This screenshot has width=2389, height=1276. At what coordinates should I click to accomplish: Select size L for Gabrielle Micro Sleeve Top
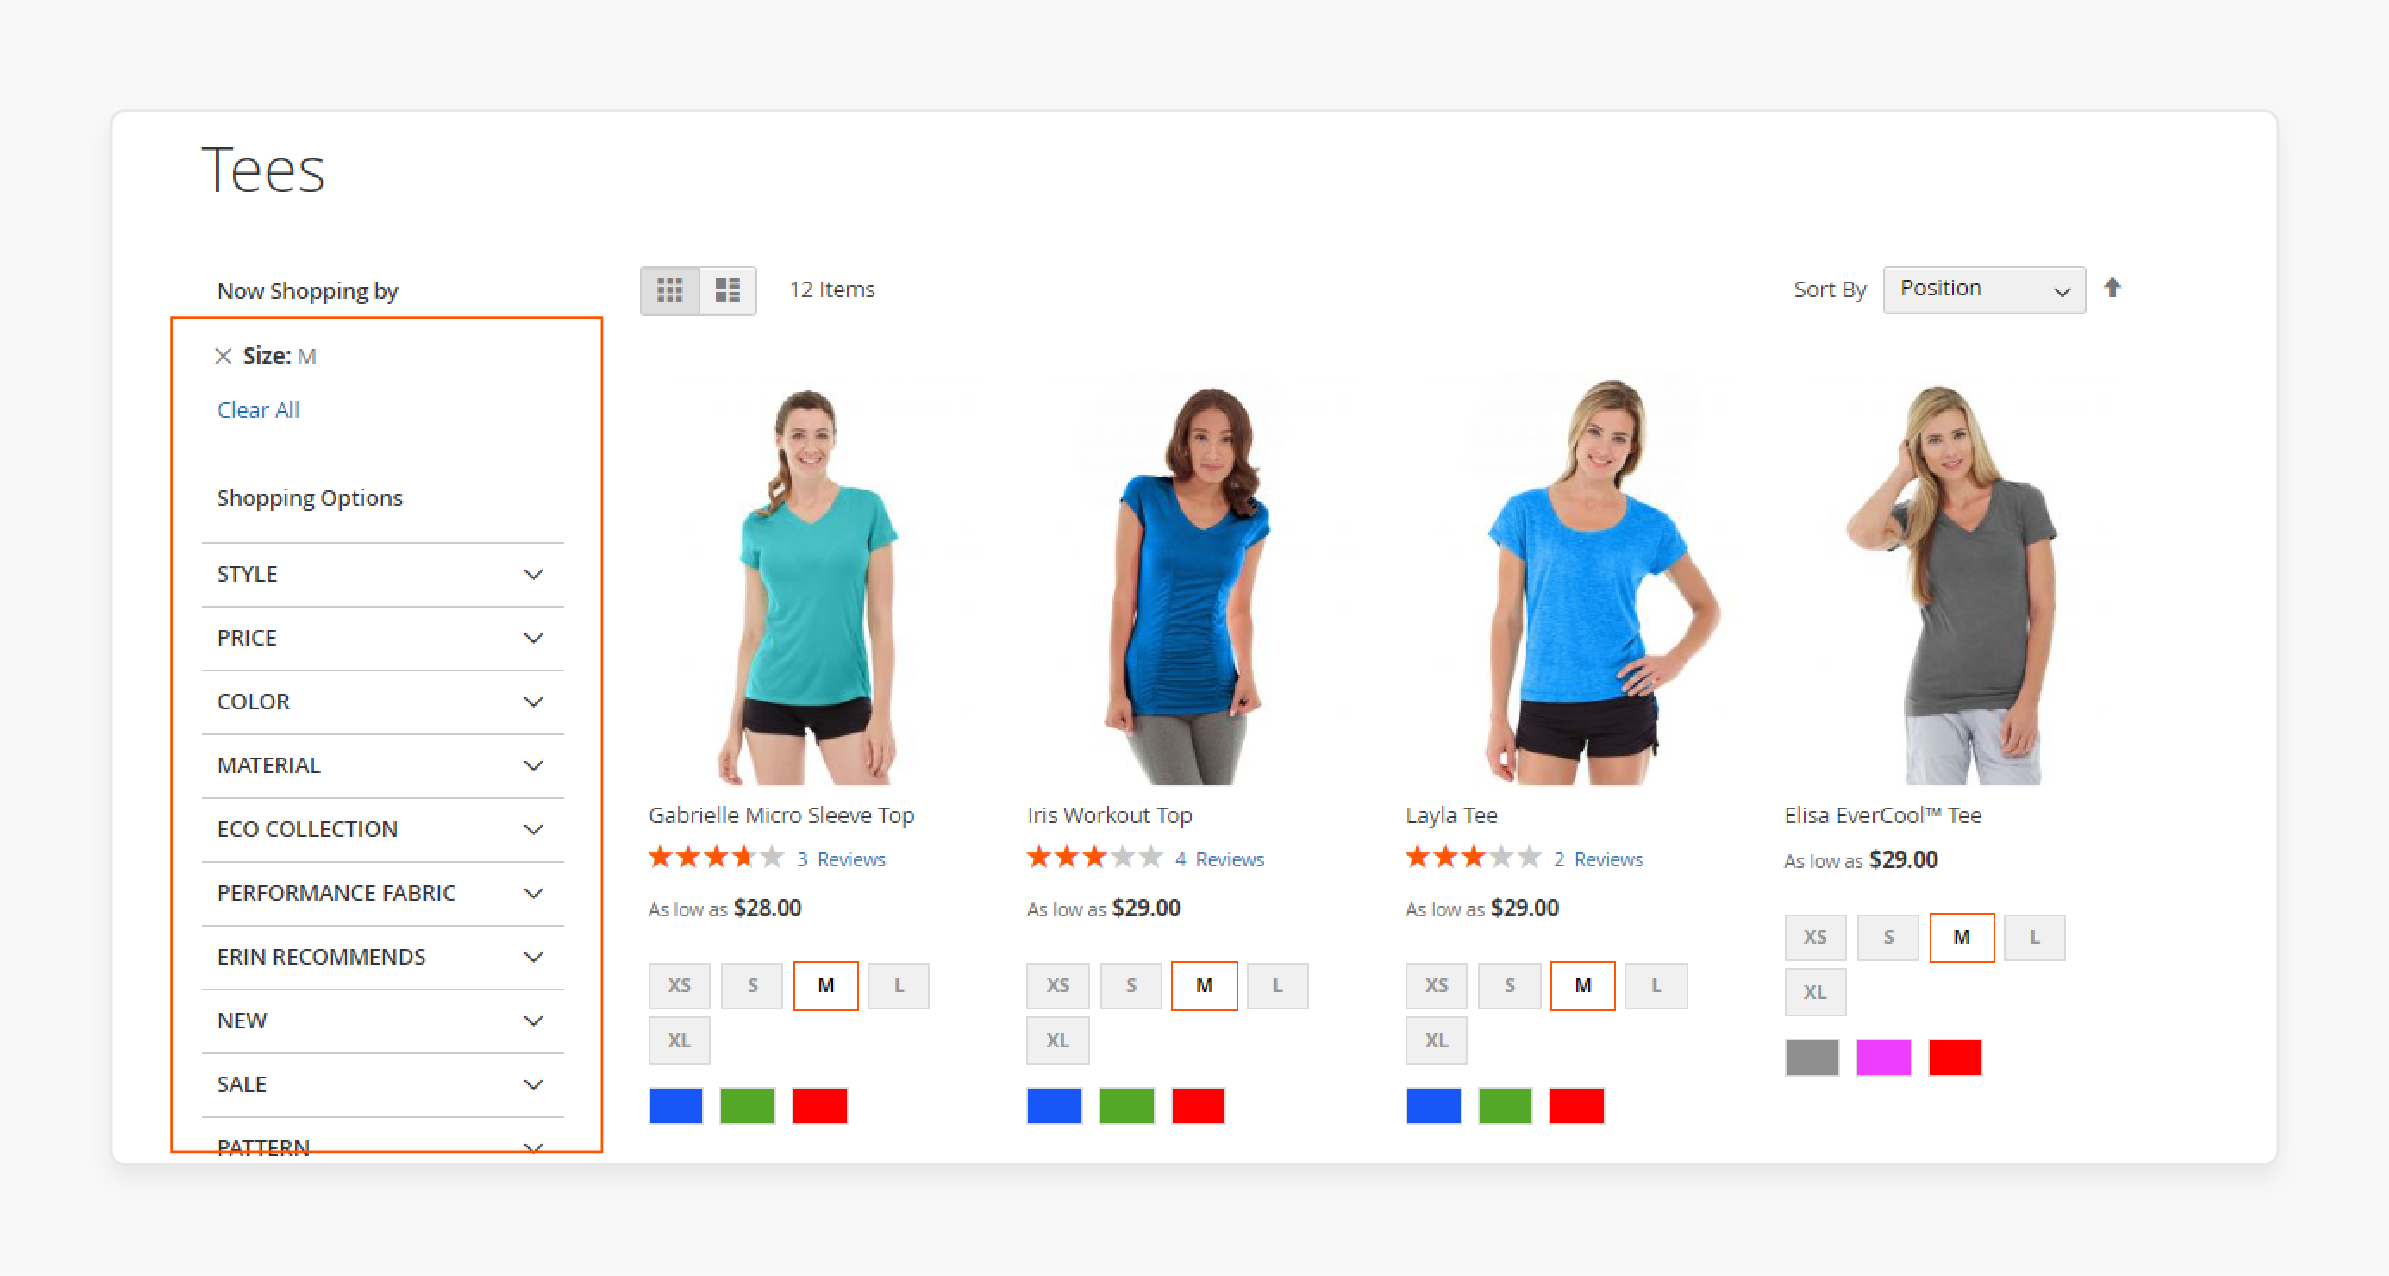(x=899, y=986)
